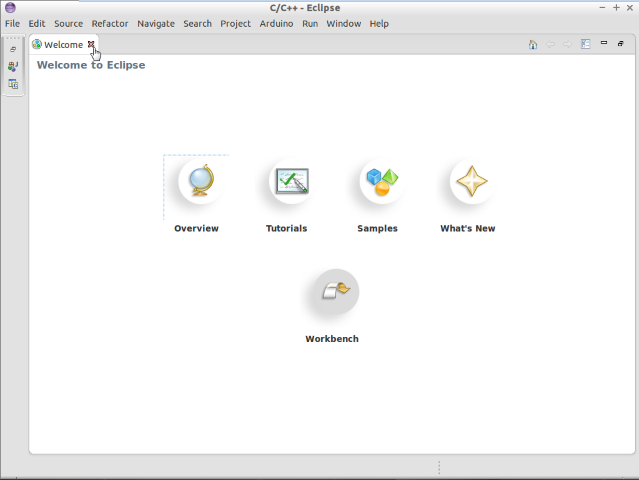Image resolution: width=639 pixels, height=480 pixels.
Task: Open the Source menu
Action: 68,24
